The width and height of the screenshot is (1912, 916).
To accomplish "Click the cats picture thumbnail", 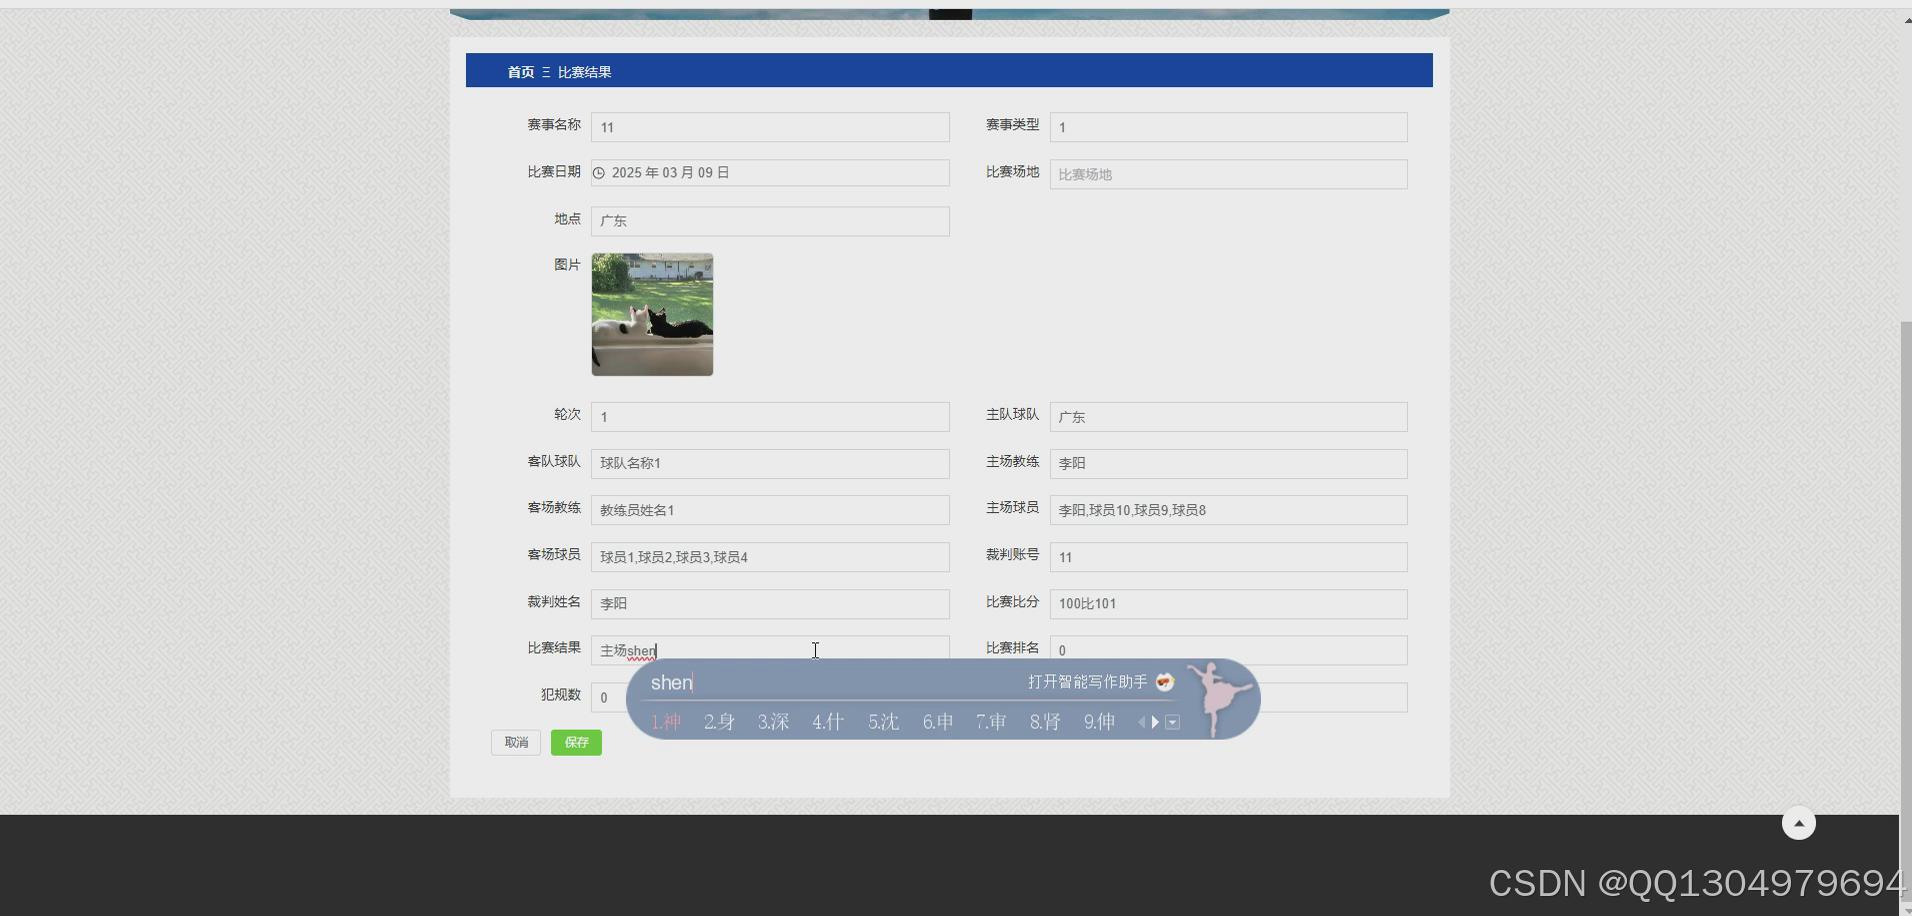I will pos(652,314).
